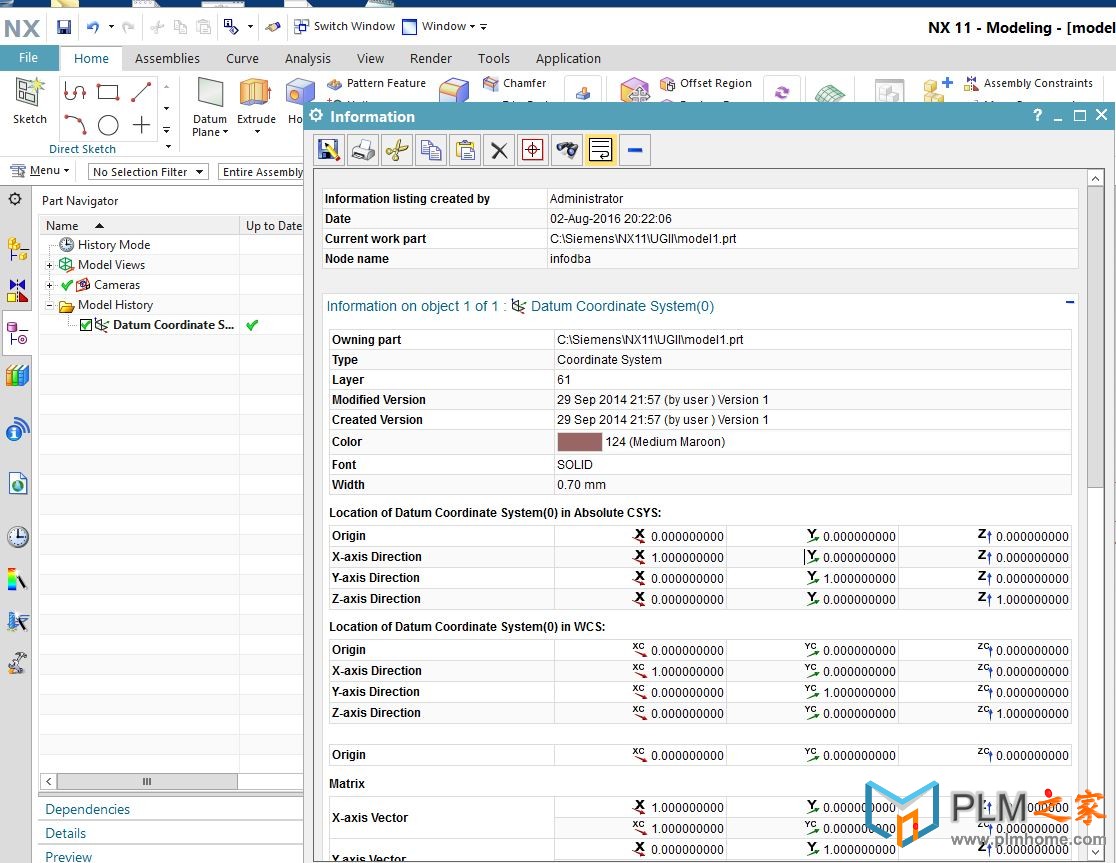Select the Profile curve tool in Direct Sketch

coord(75,91)
